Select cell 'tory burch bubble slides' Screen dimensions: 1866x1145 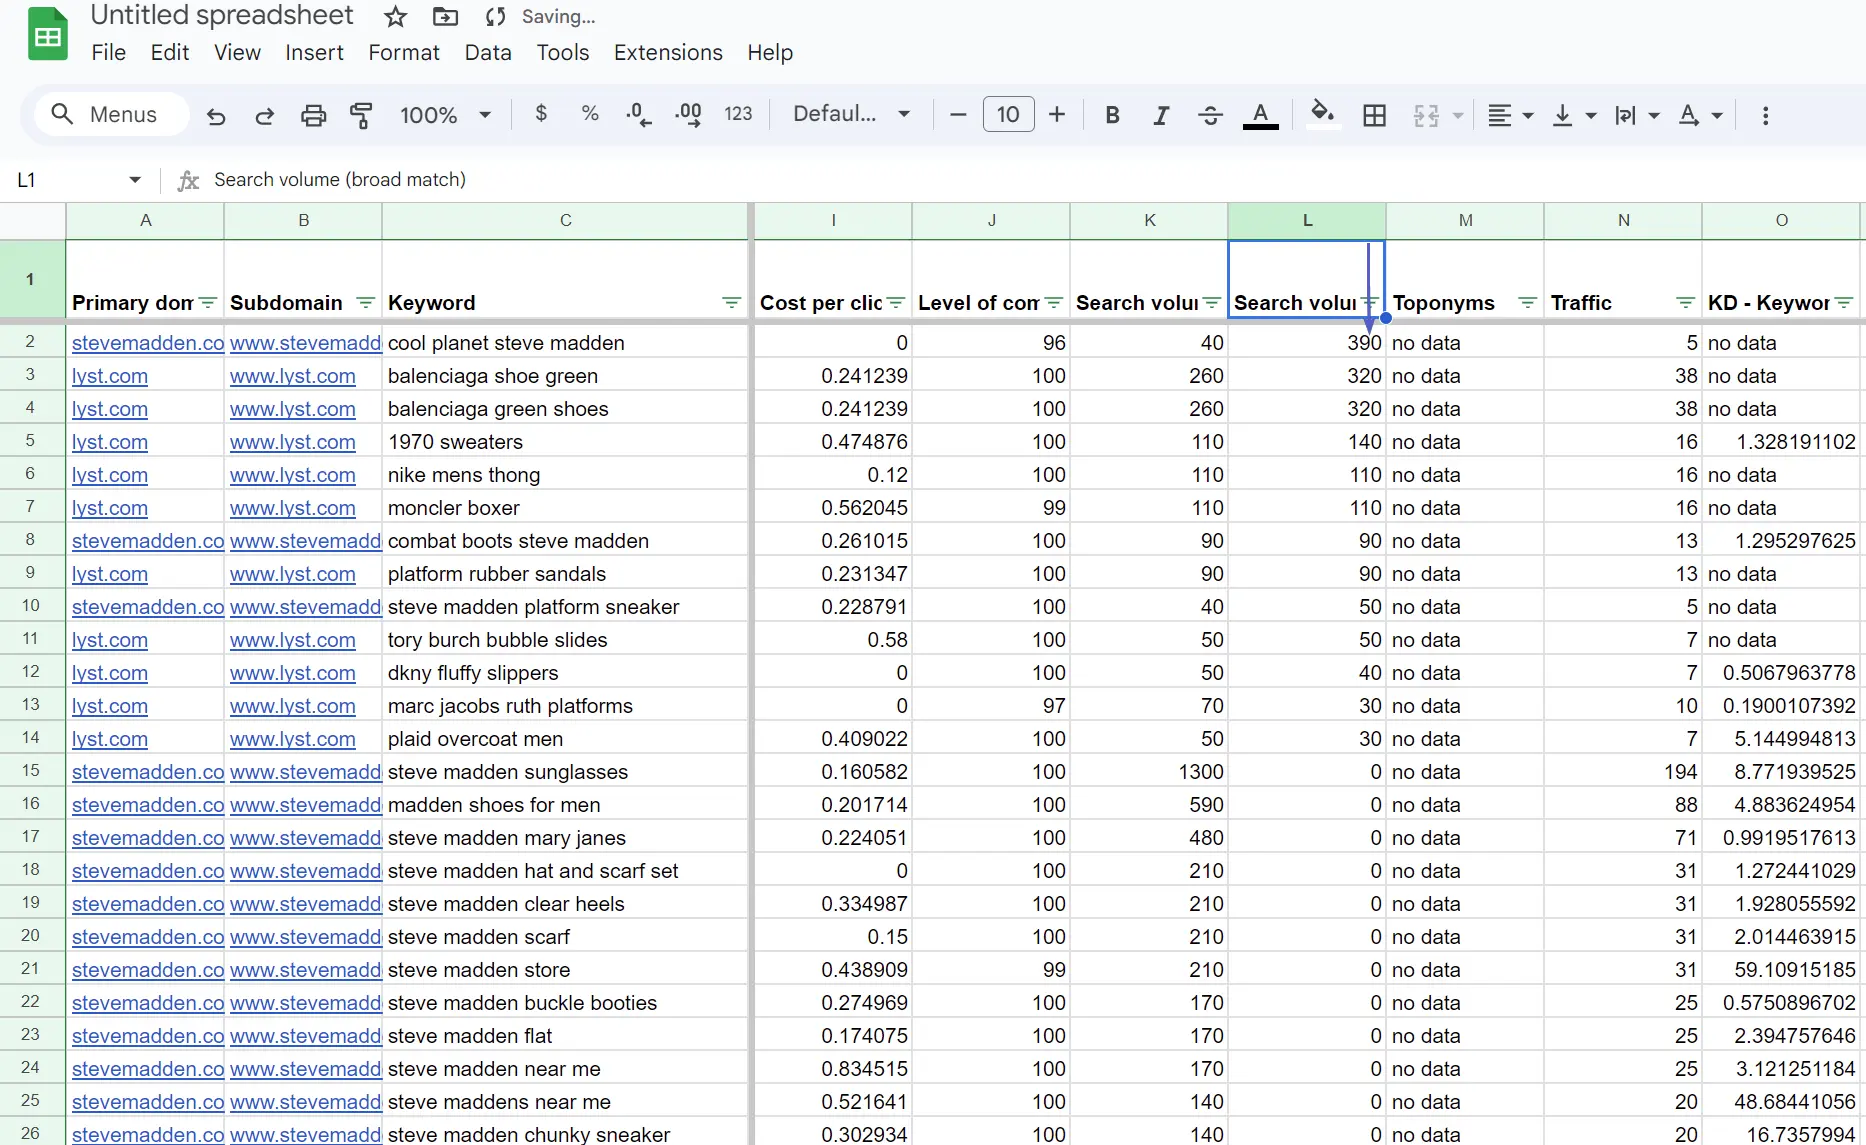point(566,640)
